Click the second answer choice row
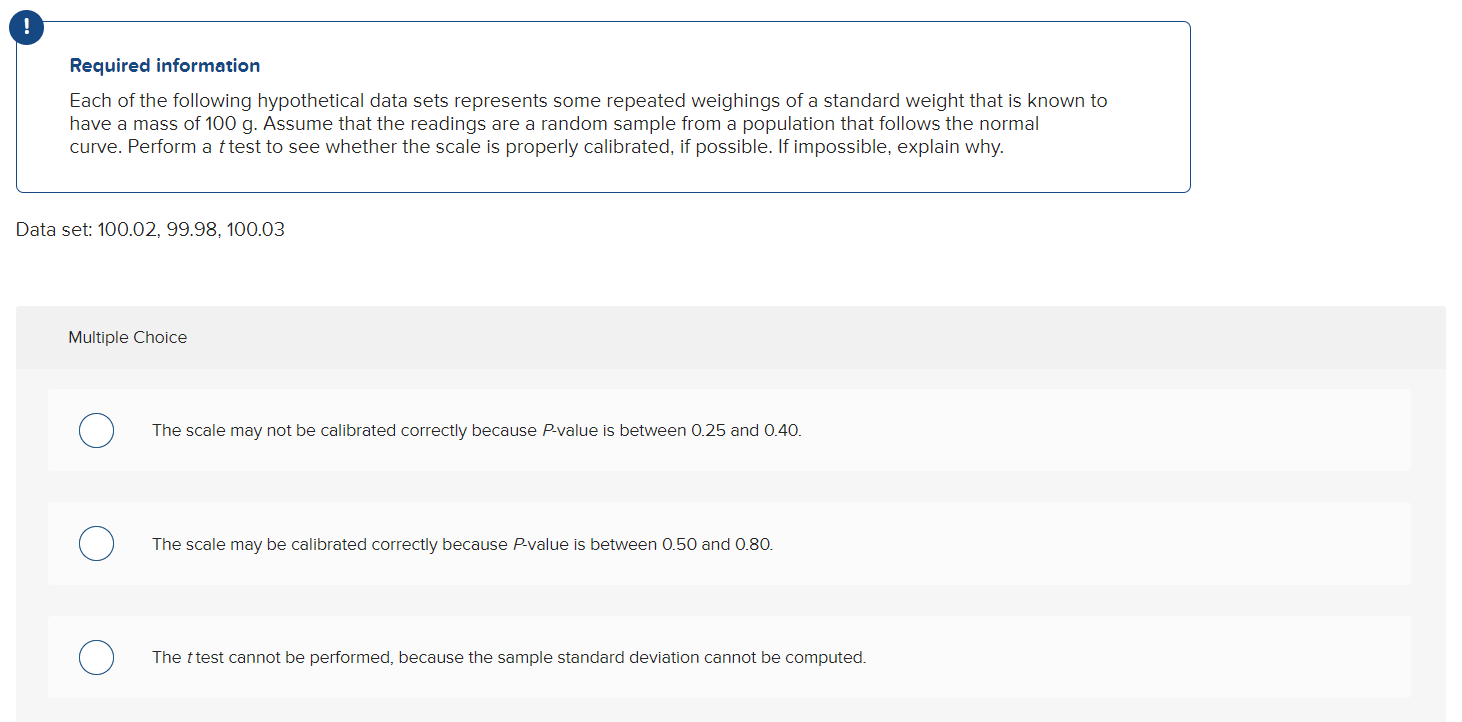Viewport: 1462px width, 722px height. click(728, 543)
